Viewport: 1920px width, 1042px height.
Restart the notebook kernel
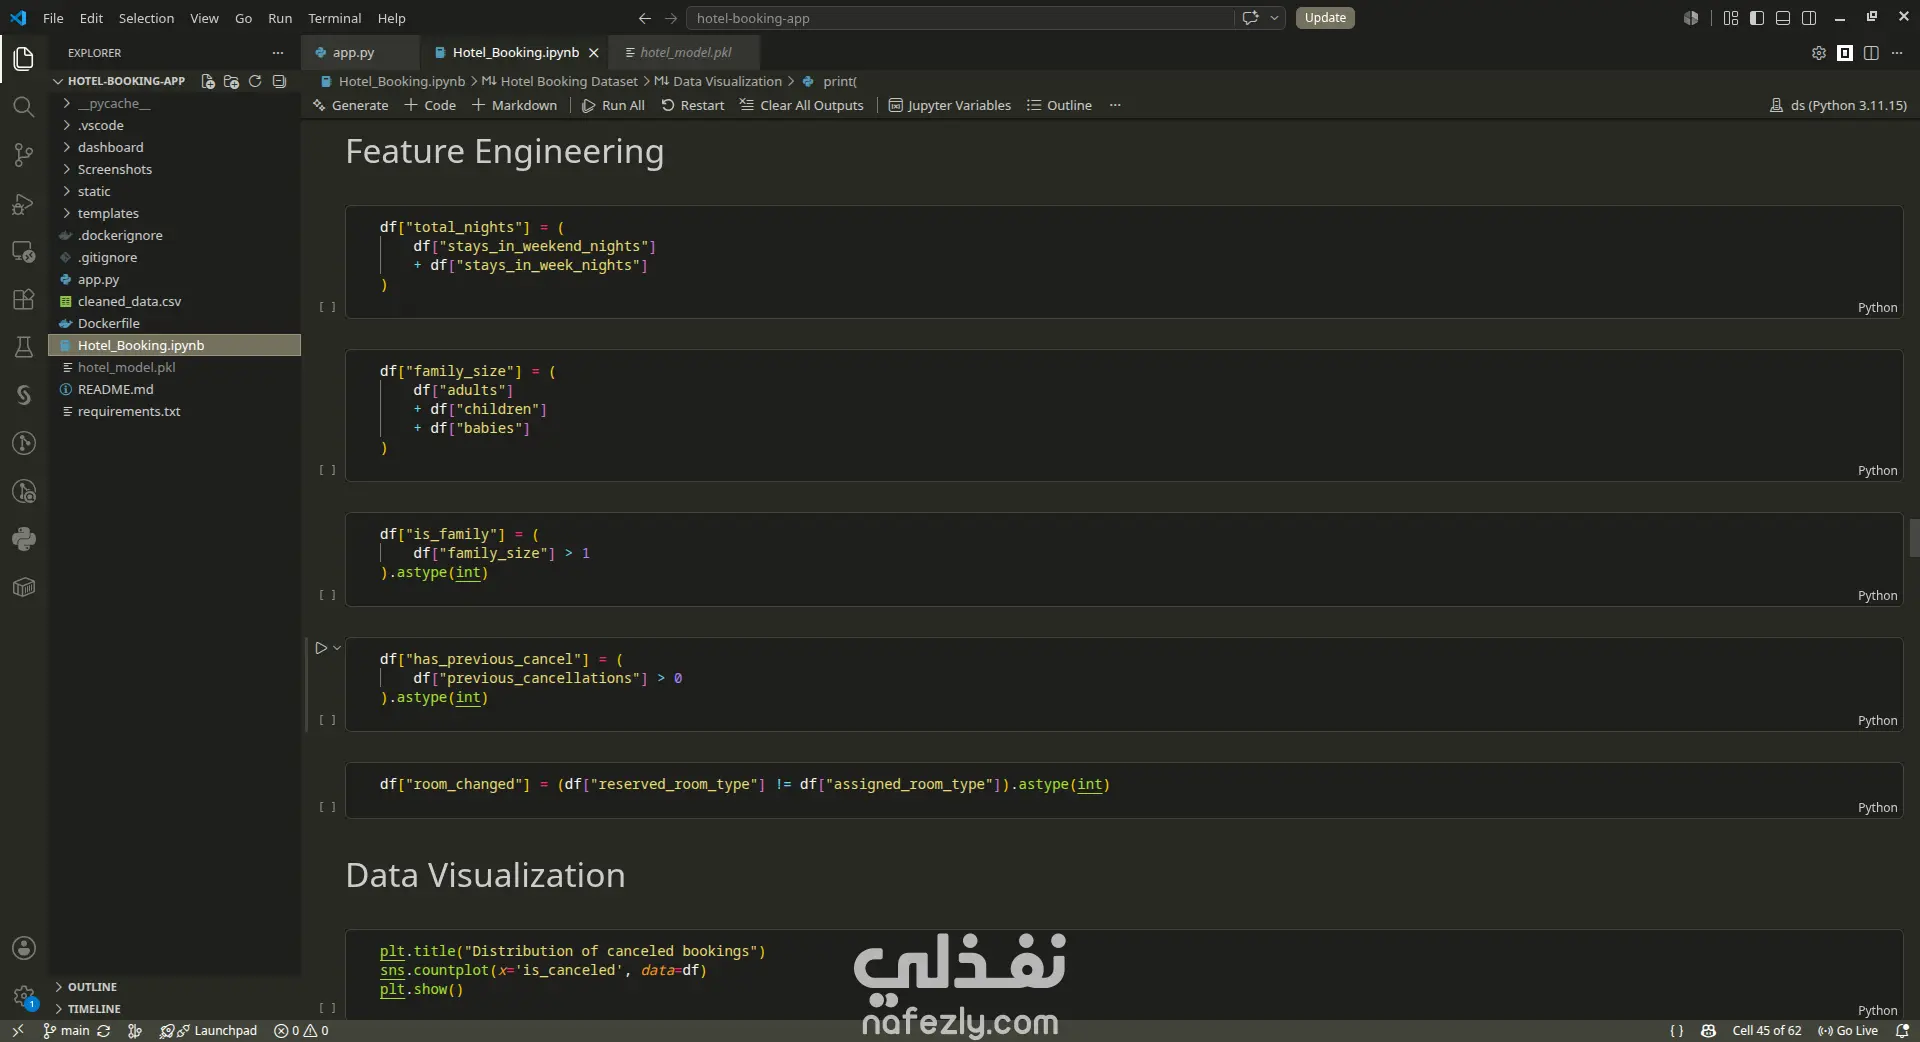click(x=693, y=105)
